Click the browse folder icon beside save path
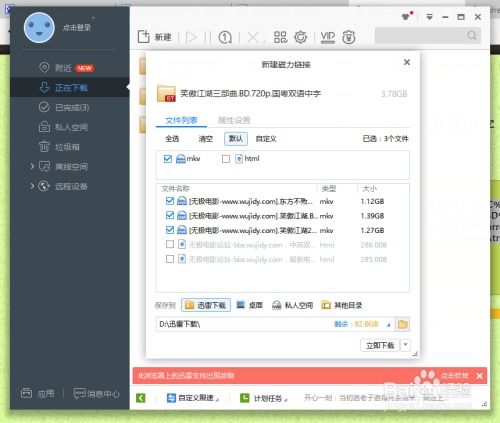500x423 pixels. tap(403, 324)
